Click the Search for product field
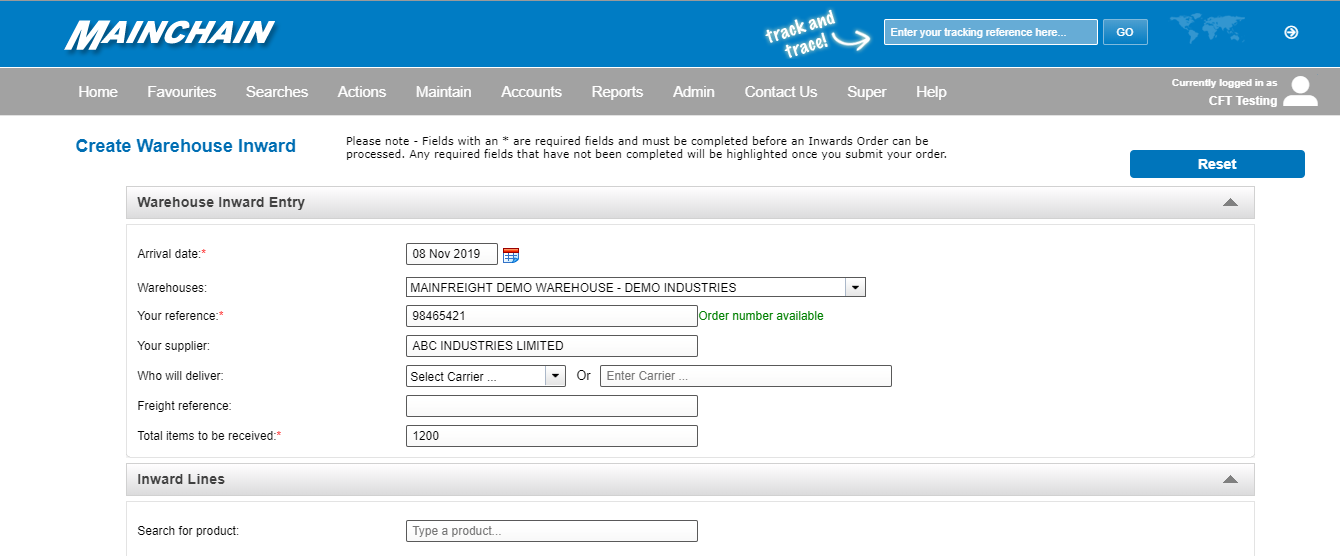 click(552, 531)
